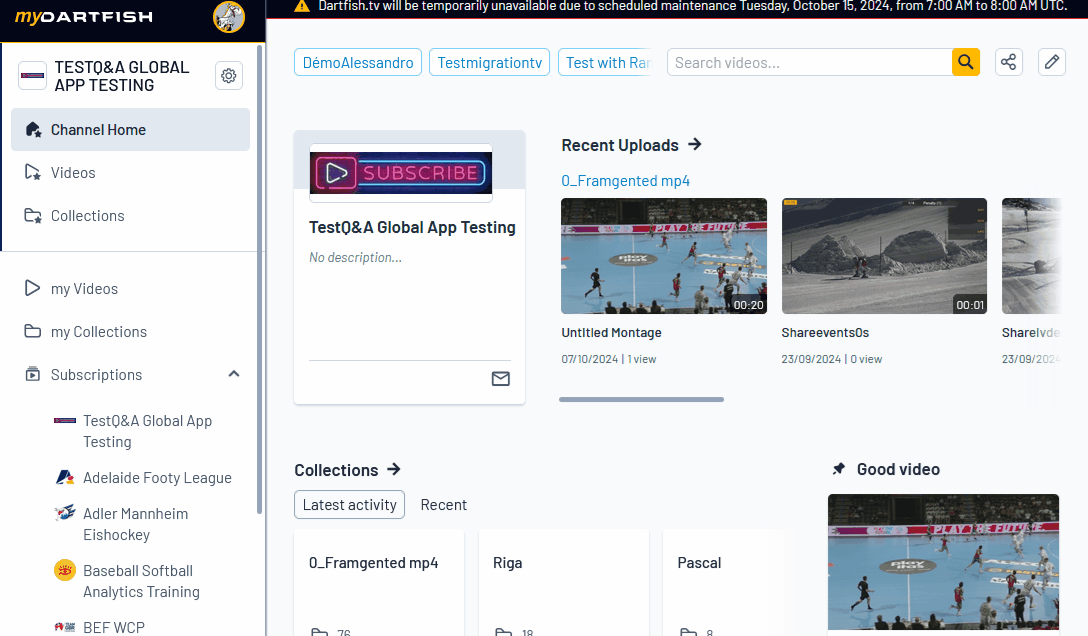Image resolution: width=1088 pixels, height=636 pixels.
Task: Open BEF WCP subscription
Action: (x=114, y=627)
